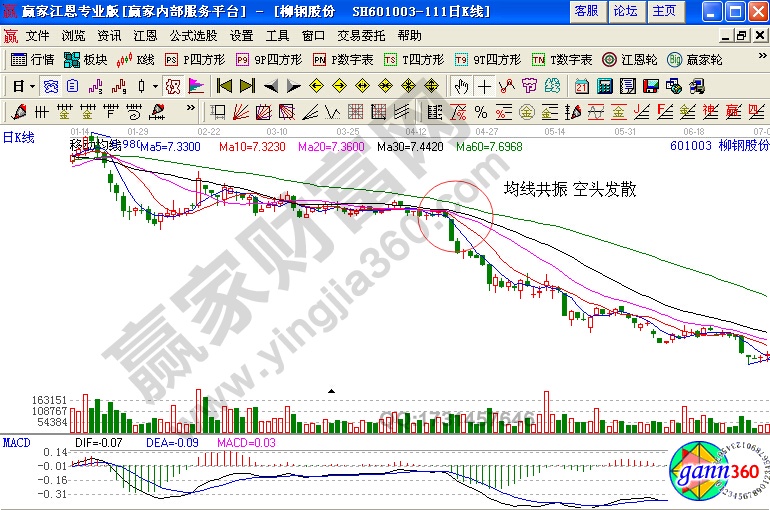The height and width of the screenshot is (510, 770).
Task: Click the 论坛 forum button
Action: tap(625, 11)
